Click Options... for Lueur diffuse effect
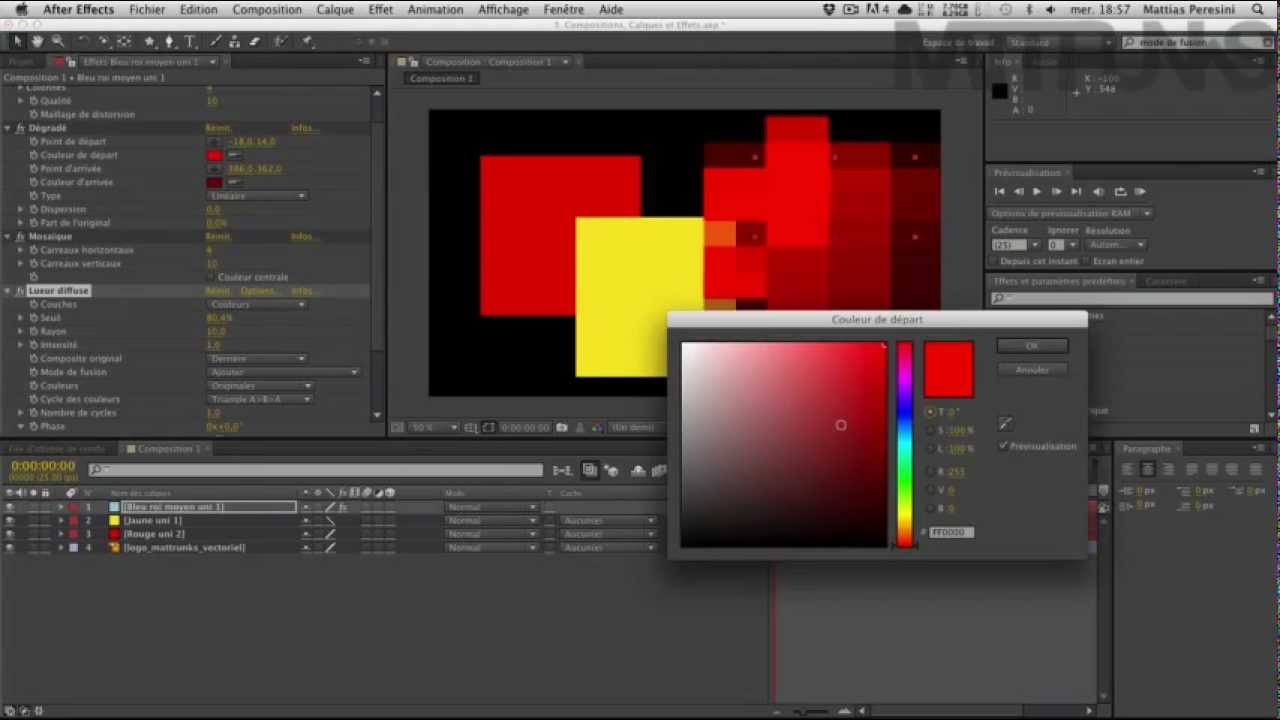The image size is (1280, 720). (x=259, y=291)
